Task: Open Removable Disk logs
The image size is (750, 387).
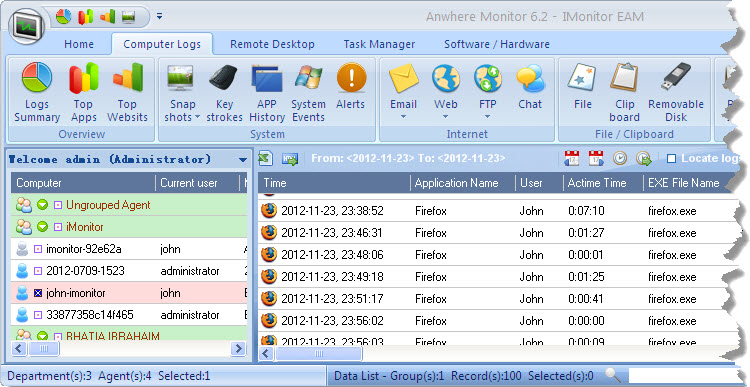Action: coord(676,92)
